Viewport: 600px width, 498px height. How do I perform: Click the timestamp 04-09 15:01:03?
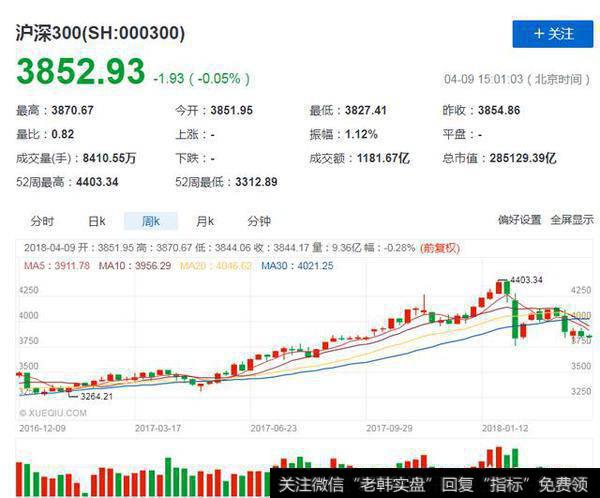tap(483, 79)
